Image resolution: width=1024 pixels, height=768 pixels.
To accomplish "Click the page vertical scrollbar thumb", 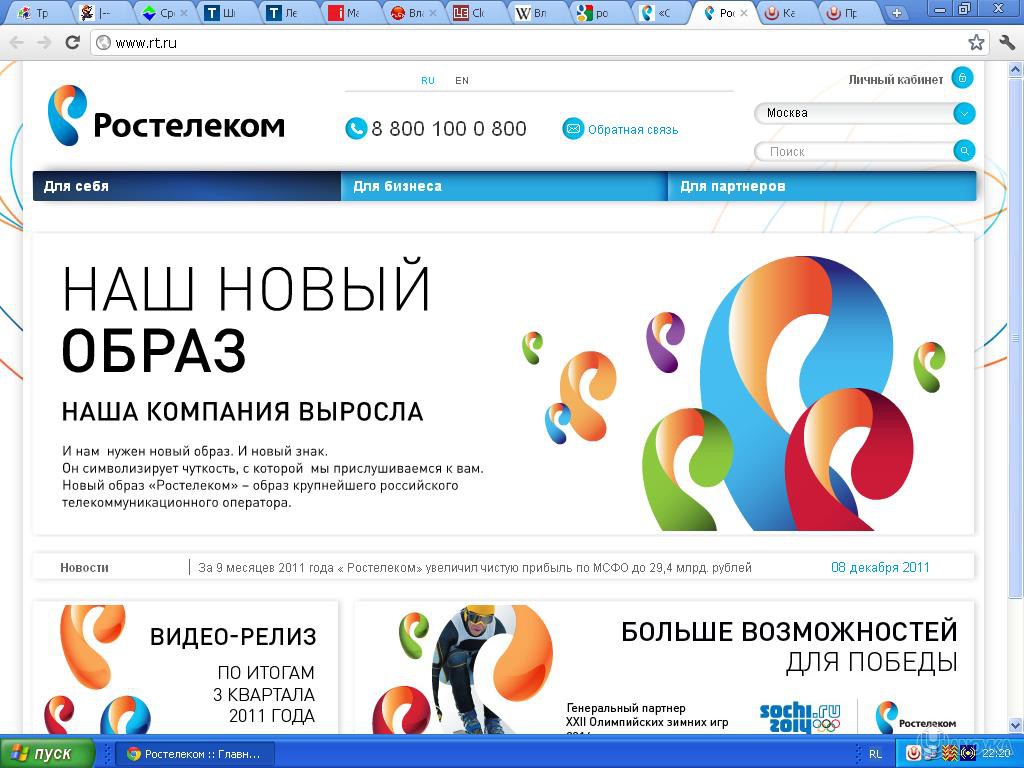I will coord(1016,337).
